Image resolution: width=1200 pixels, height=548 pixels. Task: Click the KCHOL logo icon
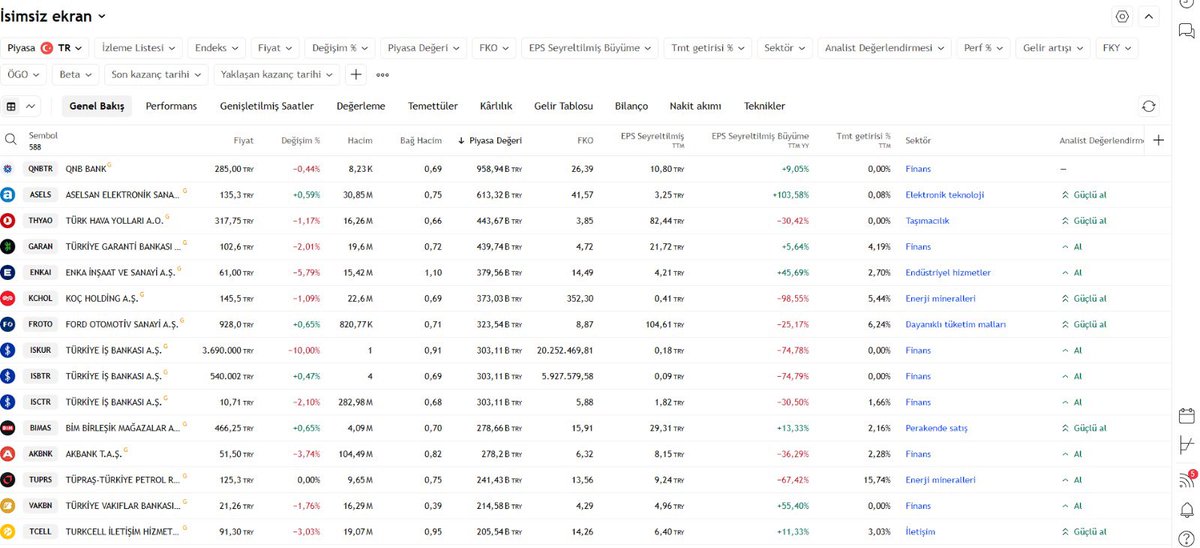8,298
